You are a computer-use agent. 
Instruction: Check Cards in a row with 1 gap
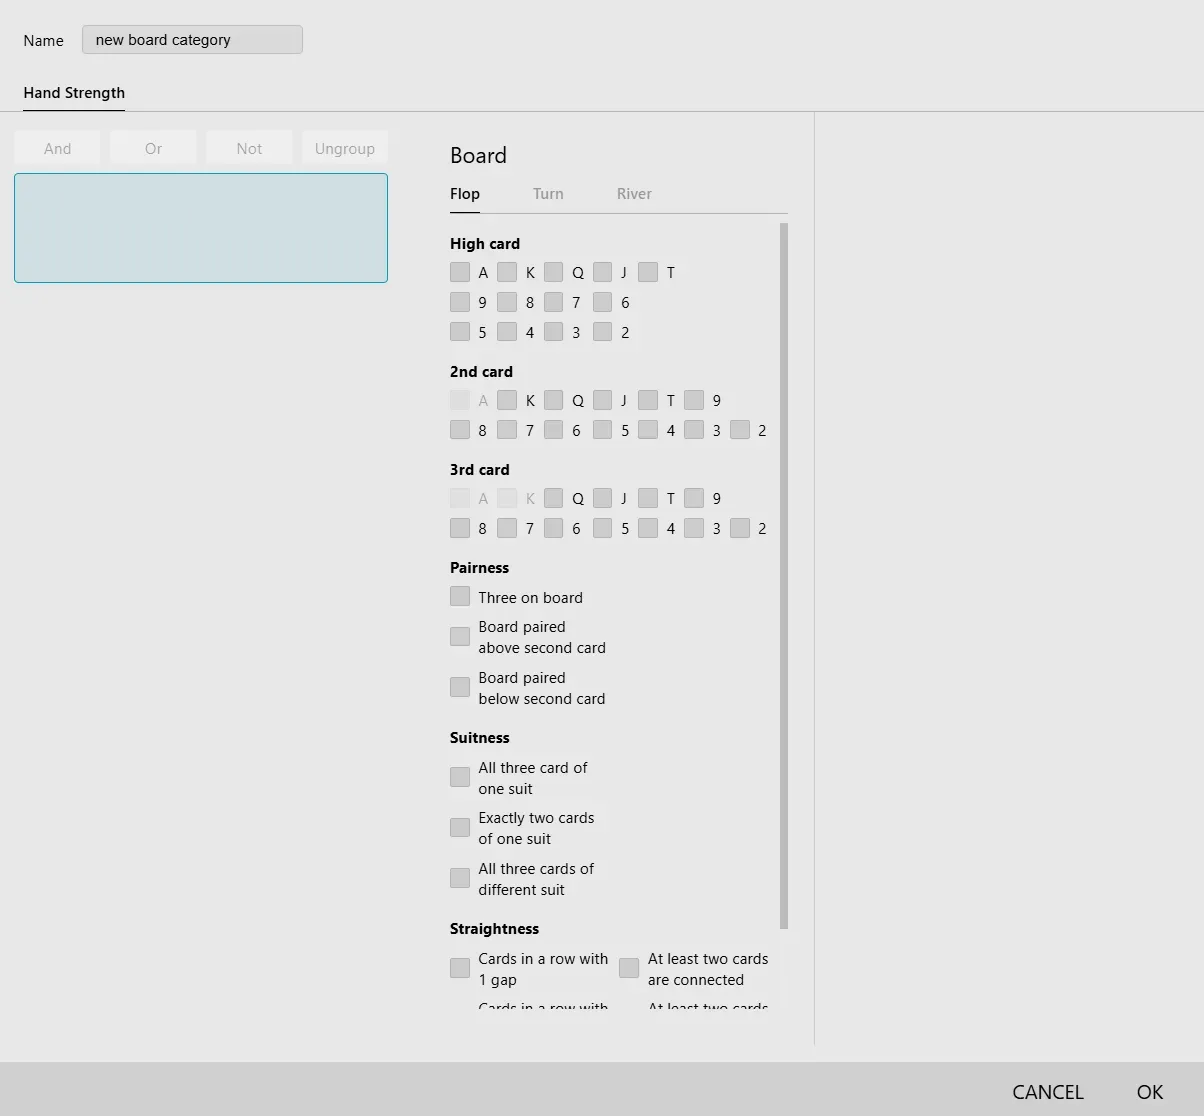460,969
